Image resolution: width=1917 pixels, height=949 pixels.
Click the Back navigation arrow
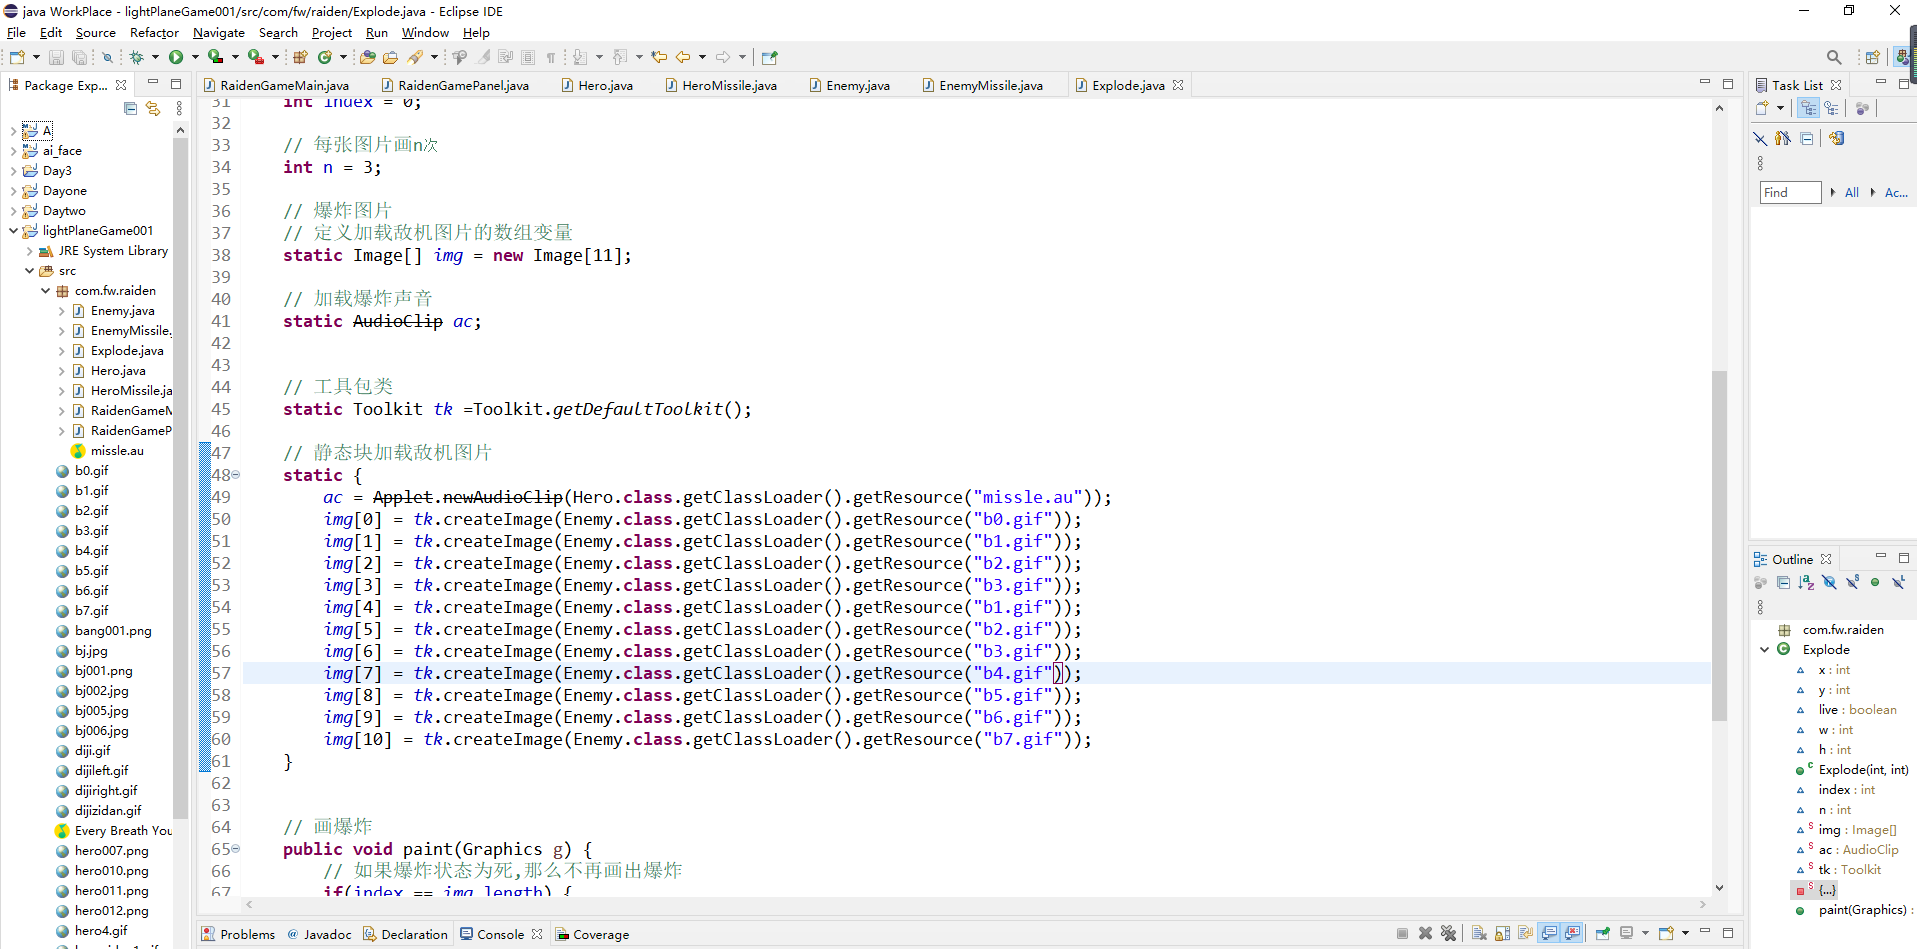coord(683,57)
